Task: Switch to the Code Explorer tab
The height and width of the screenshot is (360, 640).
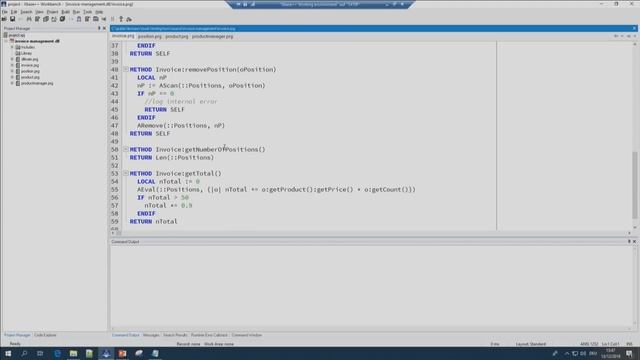Action: pyautogui.click(x=45, y=335)
